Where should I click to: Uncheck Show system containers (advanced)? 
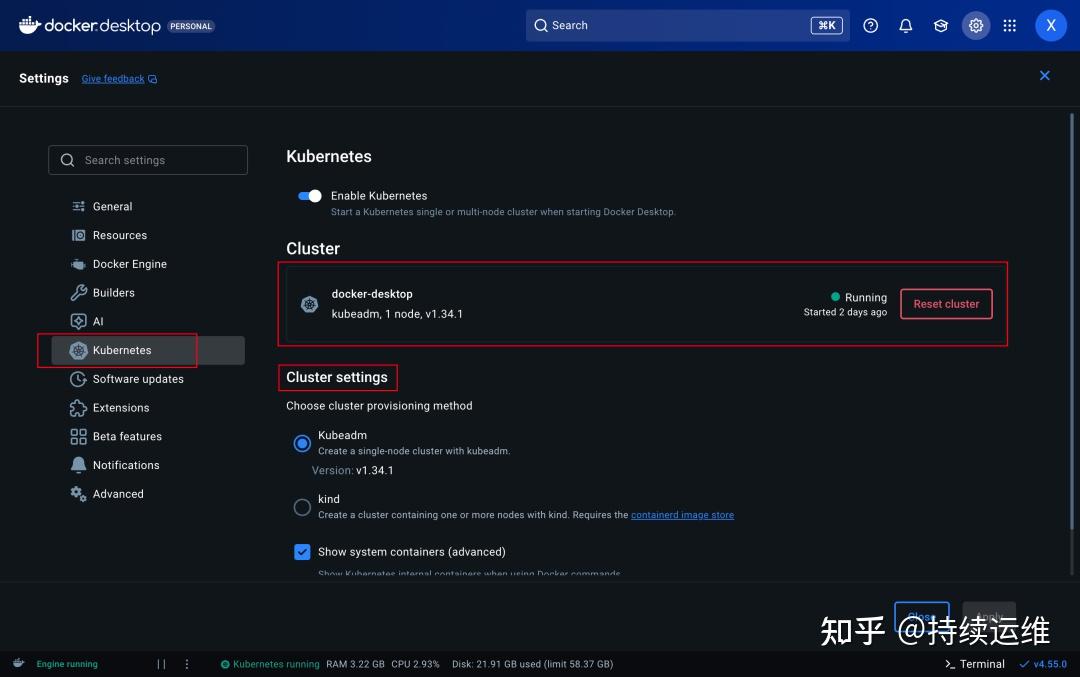[x=302, y=551]
